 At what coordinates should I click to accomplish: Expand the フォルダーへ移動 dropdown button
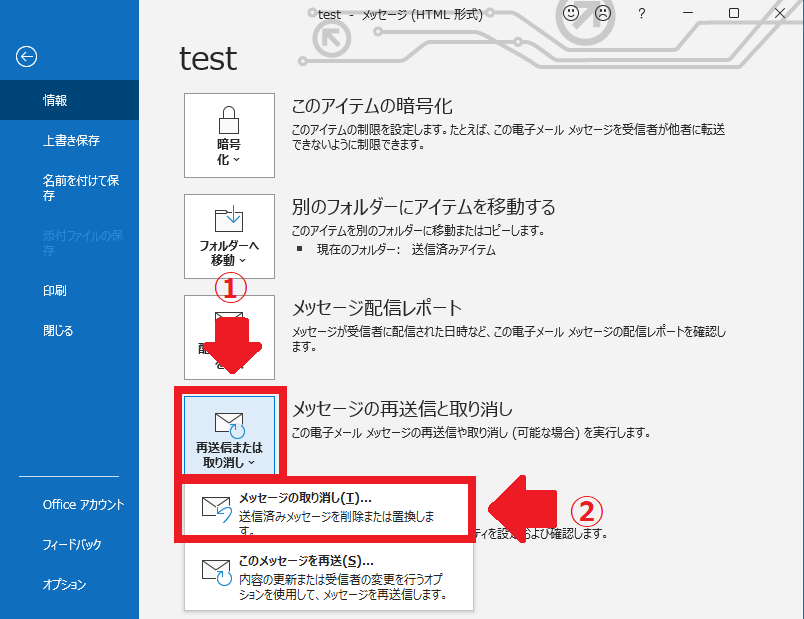click(229, 236)
